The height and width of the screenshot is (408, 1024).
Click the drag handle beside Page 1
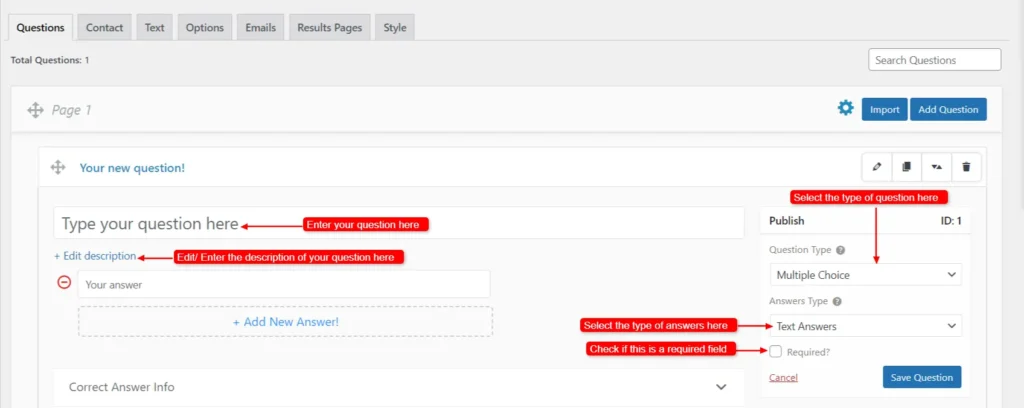[36, 110]
